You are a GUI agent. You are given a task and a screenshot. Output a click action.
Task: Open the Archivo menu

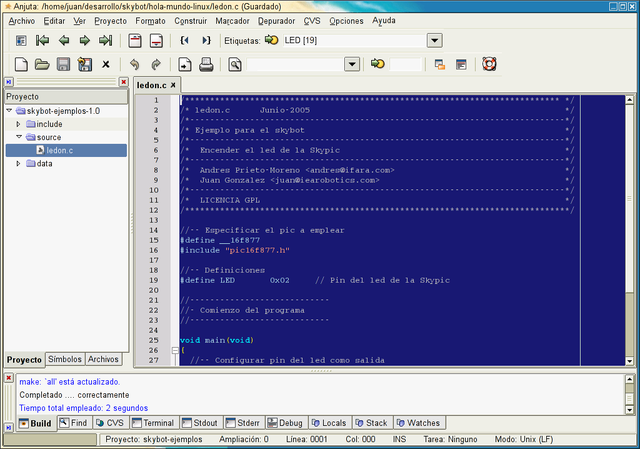(22, 21)
